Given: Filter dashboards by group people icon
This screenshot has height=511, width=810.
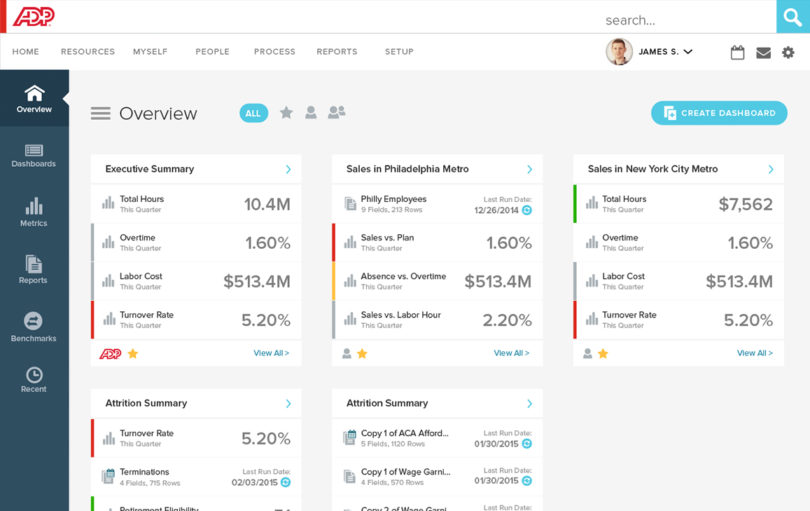Looking at the screenshot, I should pyautogui.click(x=336, y=112).
